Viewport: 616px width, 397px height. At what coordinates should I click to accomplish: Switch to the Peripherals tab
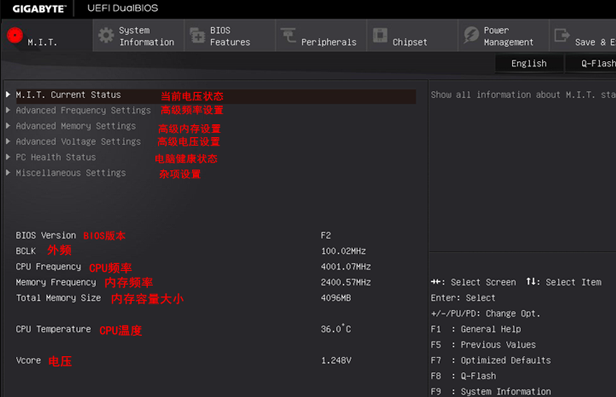[x=321, y=36]
